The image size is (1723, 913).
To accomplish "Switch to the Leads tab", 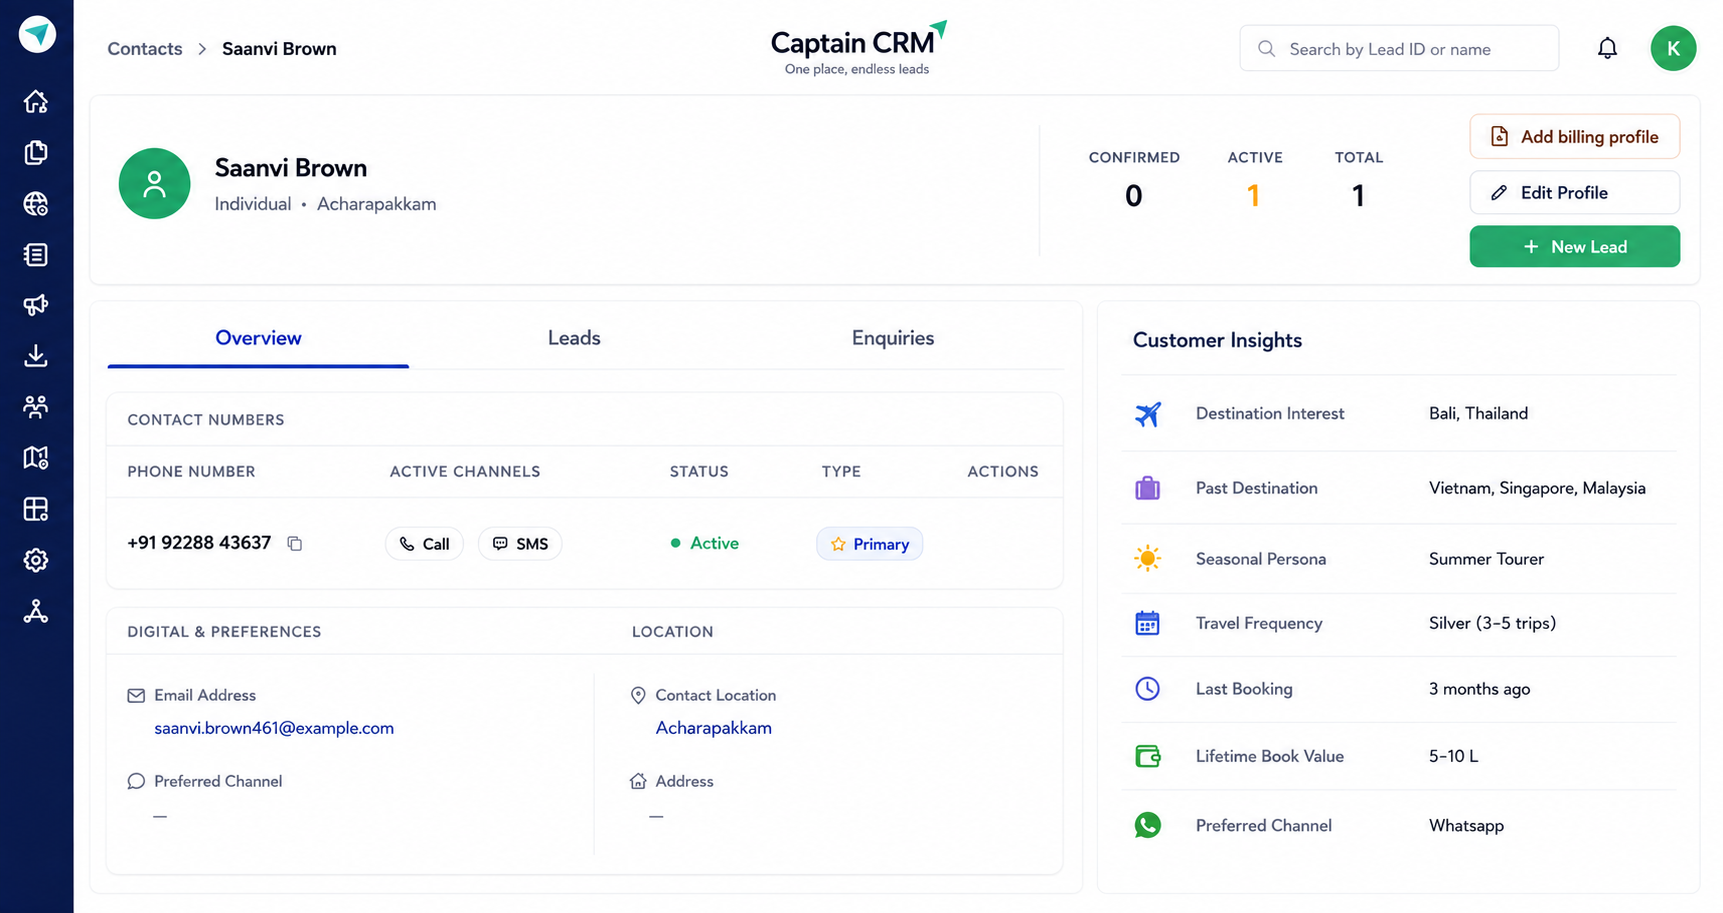I will coord(574,338).
